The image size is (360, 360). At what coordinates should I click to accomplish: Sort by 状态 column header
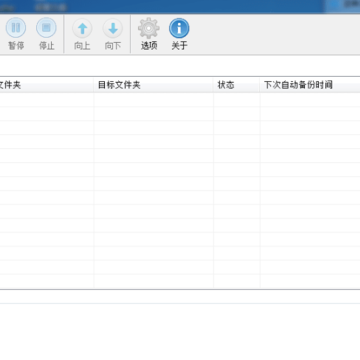pyautogui.click(x=236, y=85)
